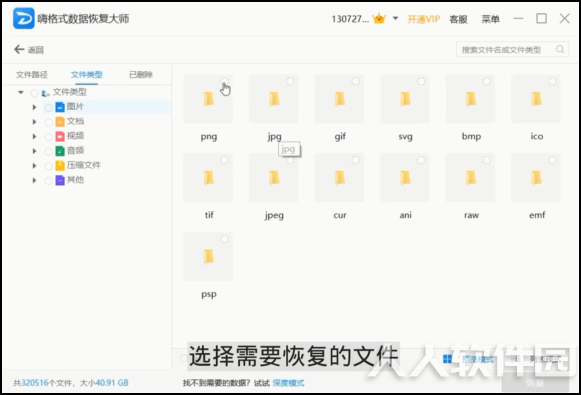Select the tif folder radio circle
Image resolution: width=581 pixels, height=395 pixels.
(x=224, y=160)
